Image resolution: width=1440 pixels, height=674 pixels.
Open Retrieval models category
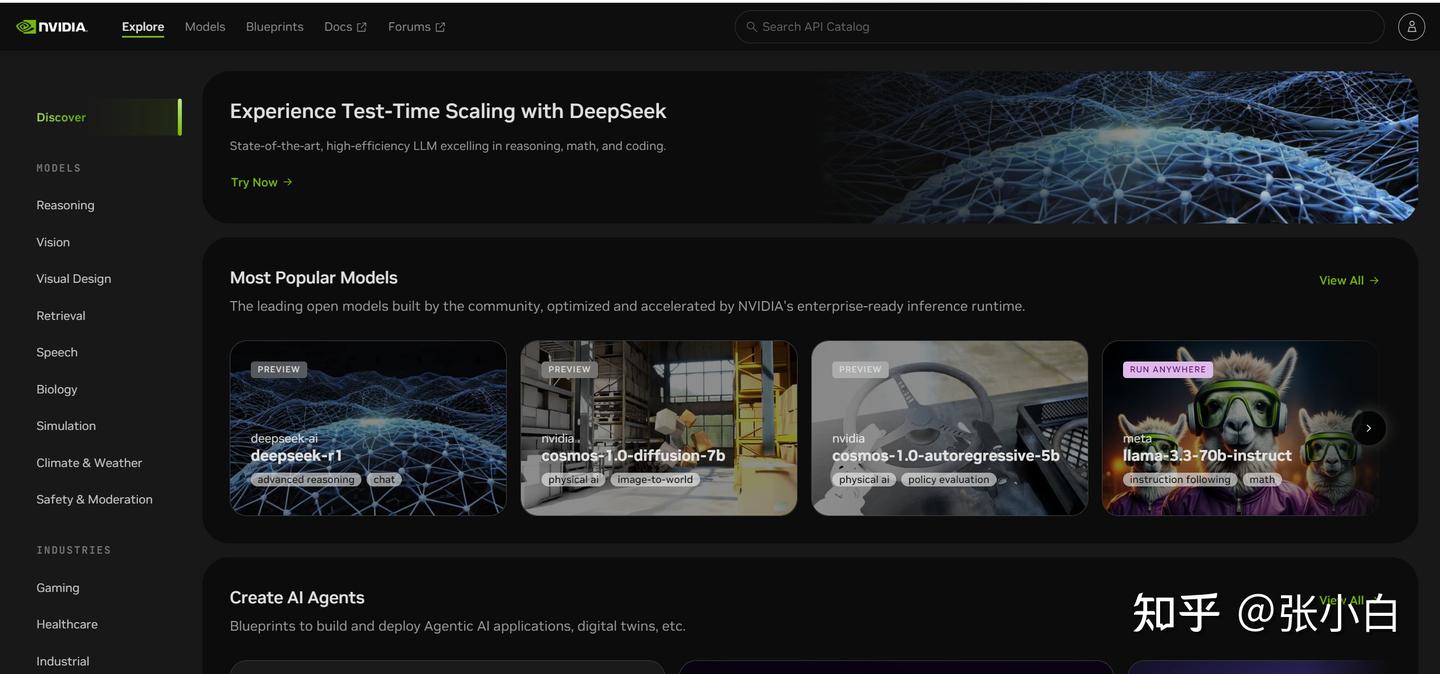[61, 316]
